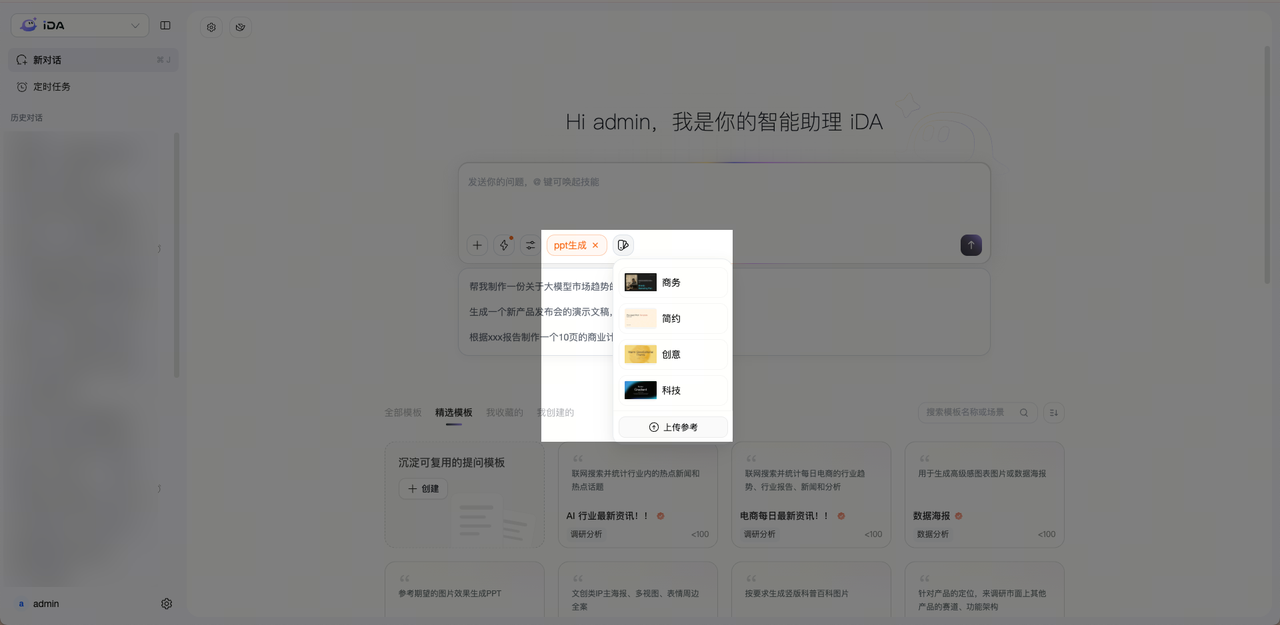
Task: Select the 科技 PPT style
Action: click(673, 391)
